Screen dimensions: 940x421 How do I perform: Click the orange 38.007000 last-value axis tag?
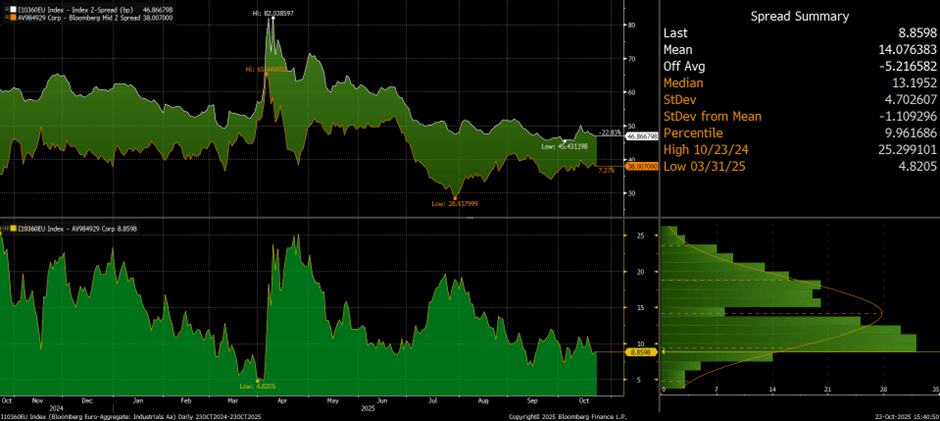click(640, 166)
